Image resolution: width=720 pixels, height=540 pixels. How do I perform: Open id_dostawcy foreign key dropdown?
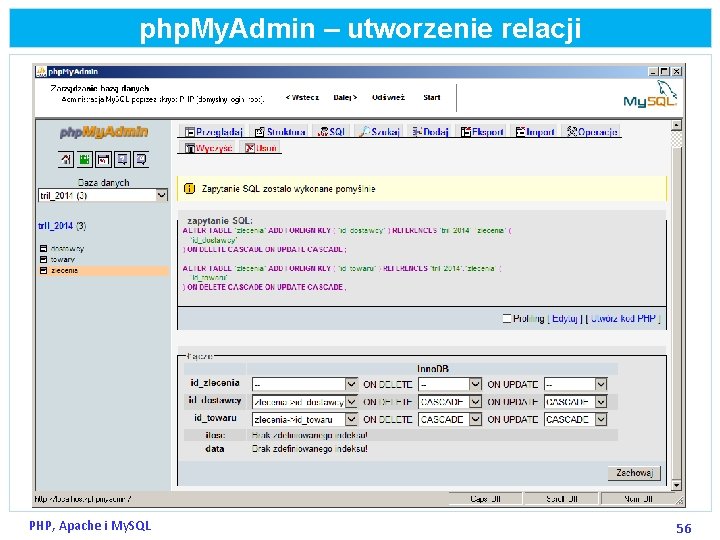pos(304,402)
